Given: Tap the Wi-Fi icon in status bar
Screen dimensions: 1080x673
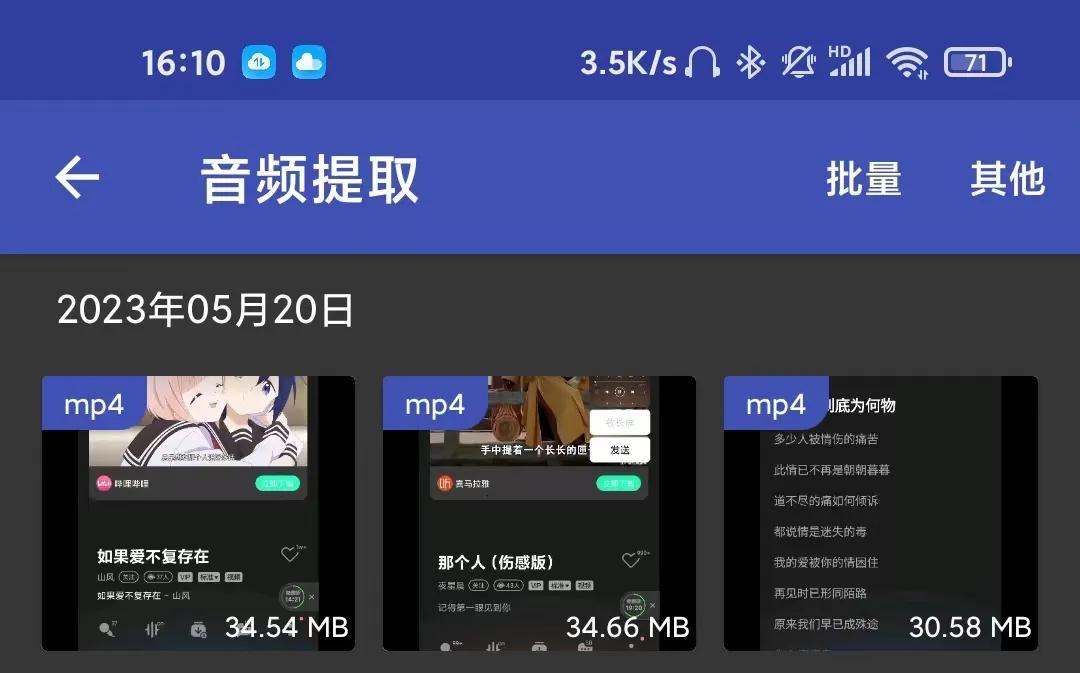Looking at the screenshot, I should click(908, 61).
